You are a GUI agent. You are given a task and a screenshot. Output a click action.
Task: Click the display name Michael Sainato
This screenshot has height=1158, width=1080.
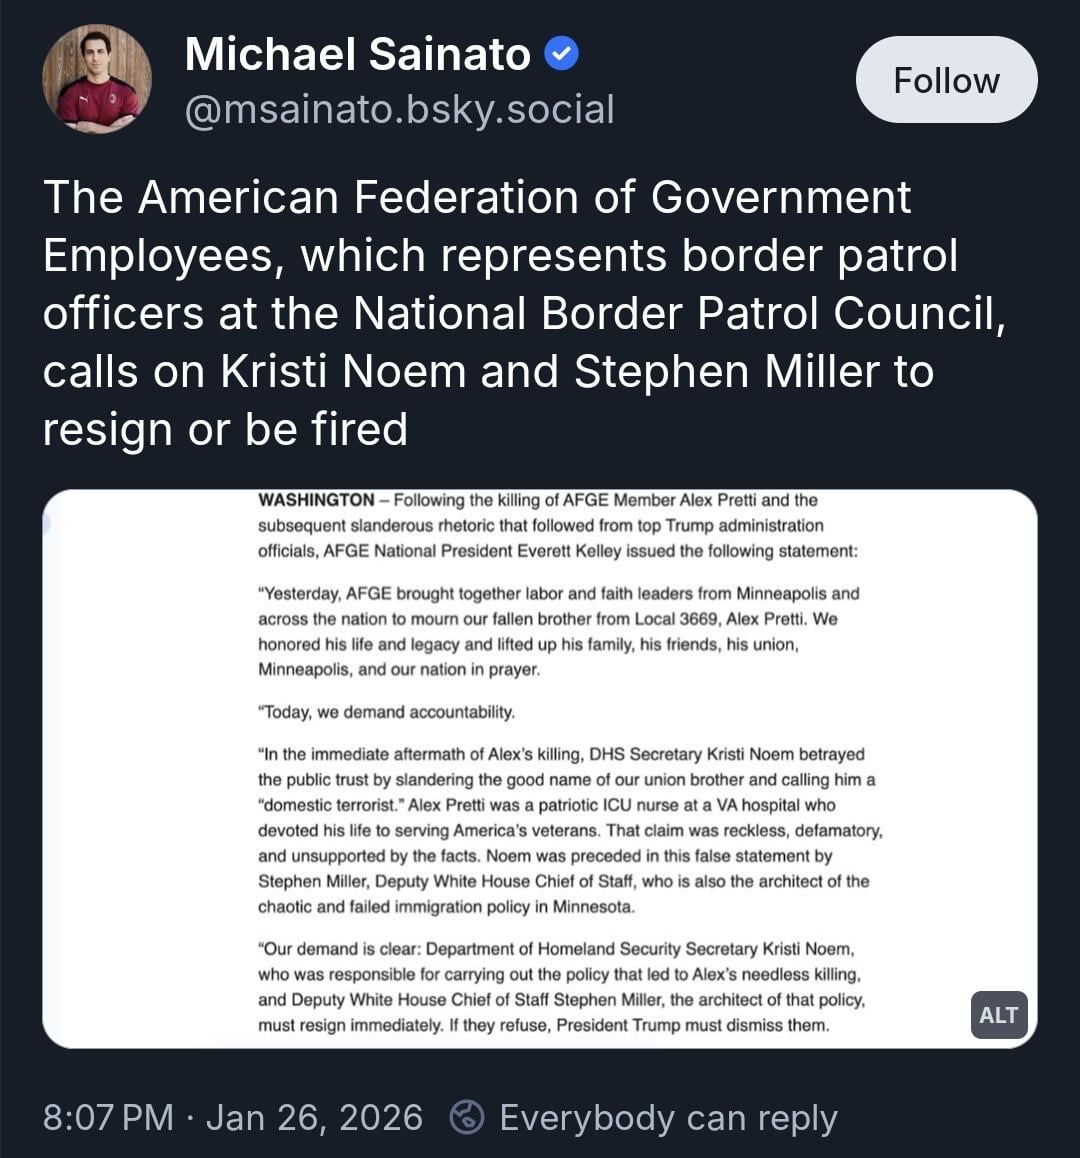click(x=357, y=54)
